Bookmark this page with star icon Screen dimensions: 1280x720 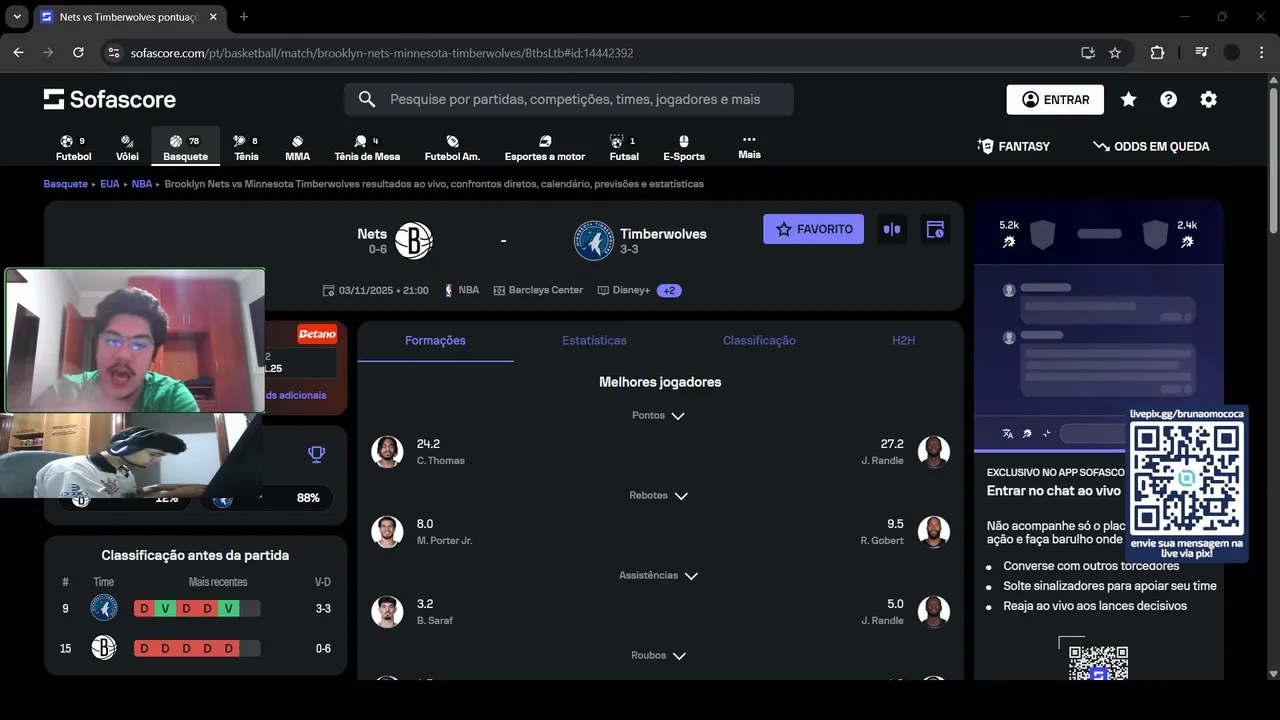(1115, 53)
